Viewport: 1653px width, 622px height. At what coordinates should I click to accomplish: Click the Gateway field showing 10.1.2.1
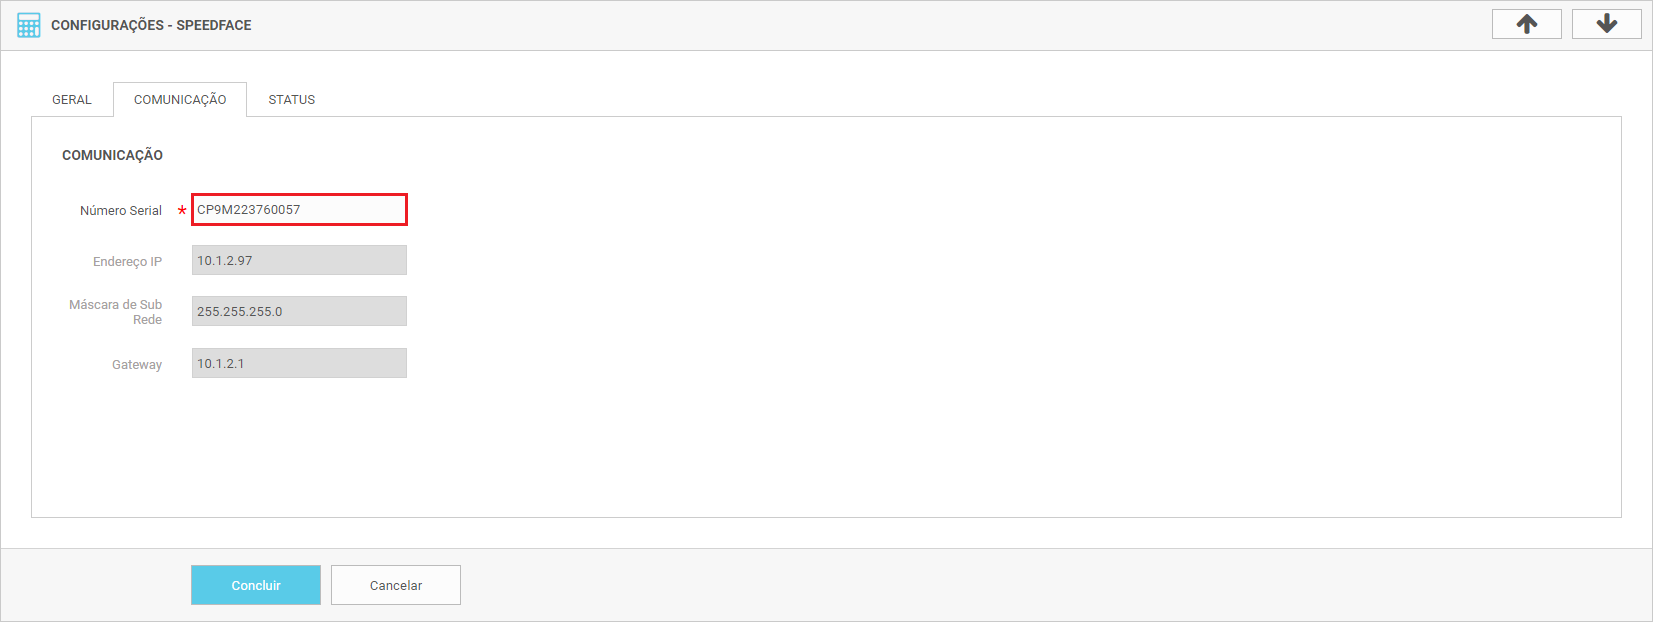(299, 363)
